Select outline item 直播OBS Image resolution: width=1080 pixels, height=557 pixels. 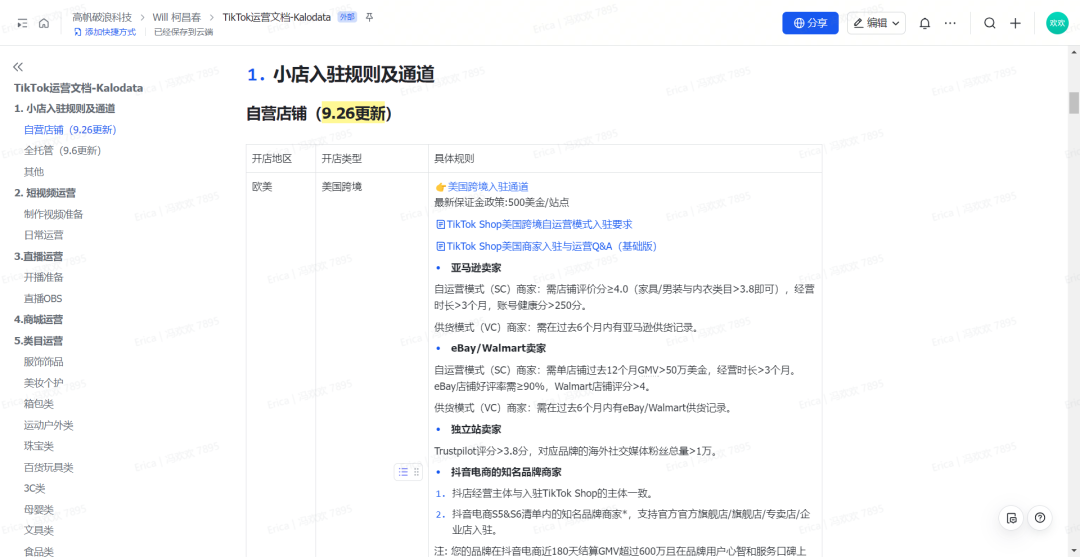tap(43, 298)
